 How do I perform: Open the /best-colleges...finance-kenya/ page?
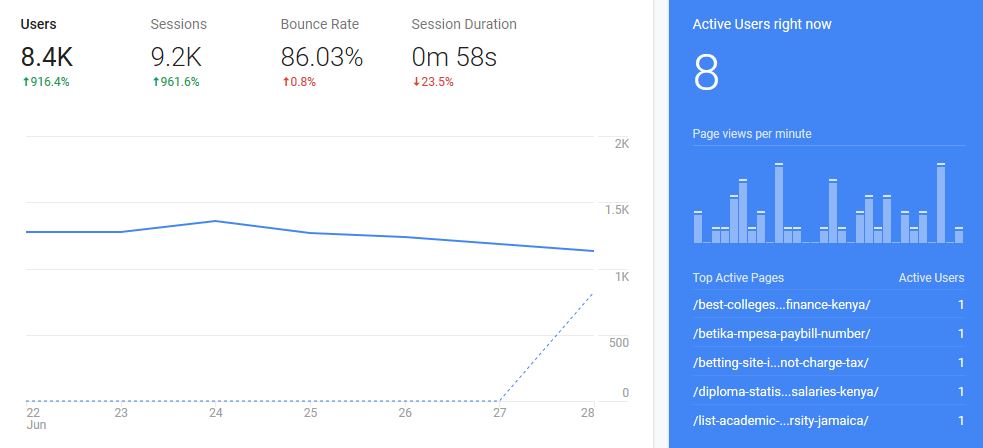(781, 305)
